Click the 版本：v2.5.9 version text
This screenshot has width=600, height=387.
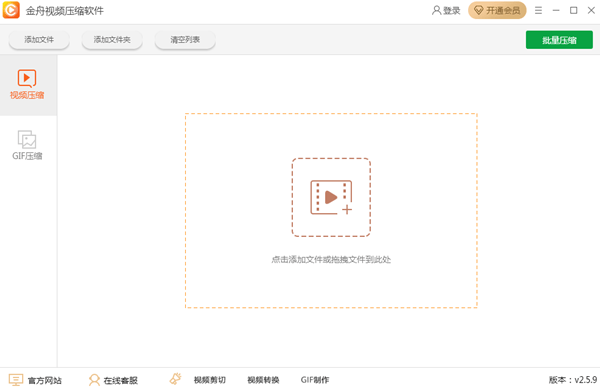(573, 380)
